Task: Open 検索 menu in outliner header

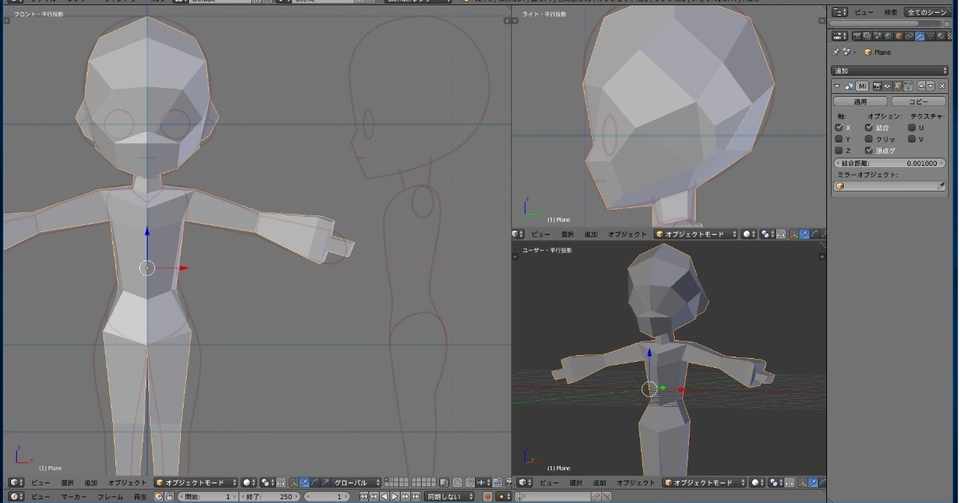Action: pyautogui.click(x=890, y=12)
